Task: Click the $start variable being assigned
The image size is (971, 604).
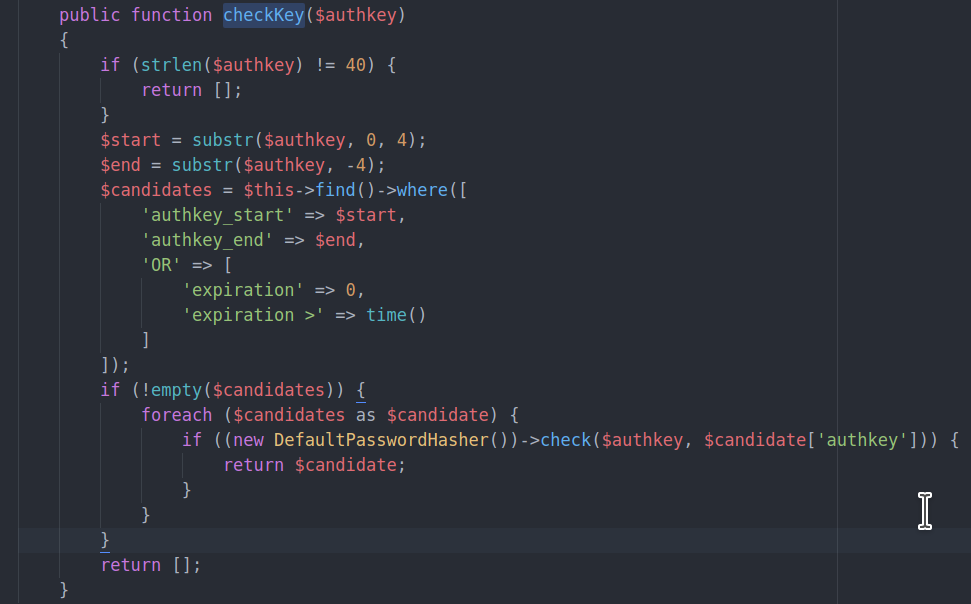Action: click(131, 140)
